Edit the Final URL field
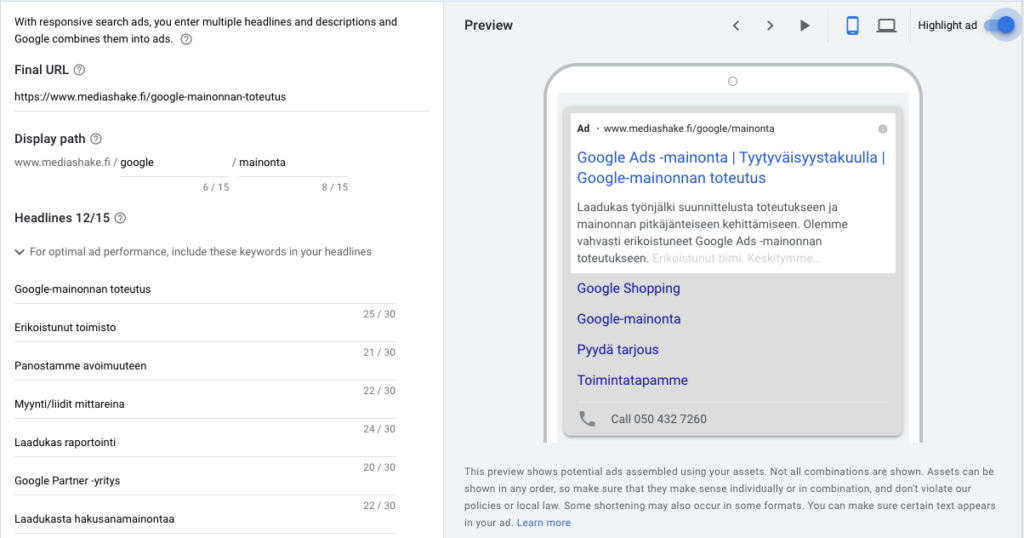This screenshot has height=538, width=1024. [221, 97]
